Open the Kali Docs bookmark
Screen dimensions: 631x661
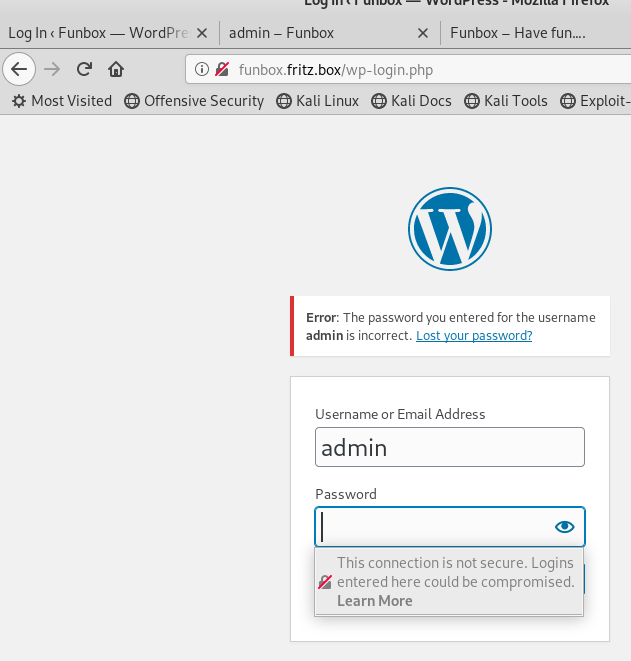point(411,101)
